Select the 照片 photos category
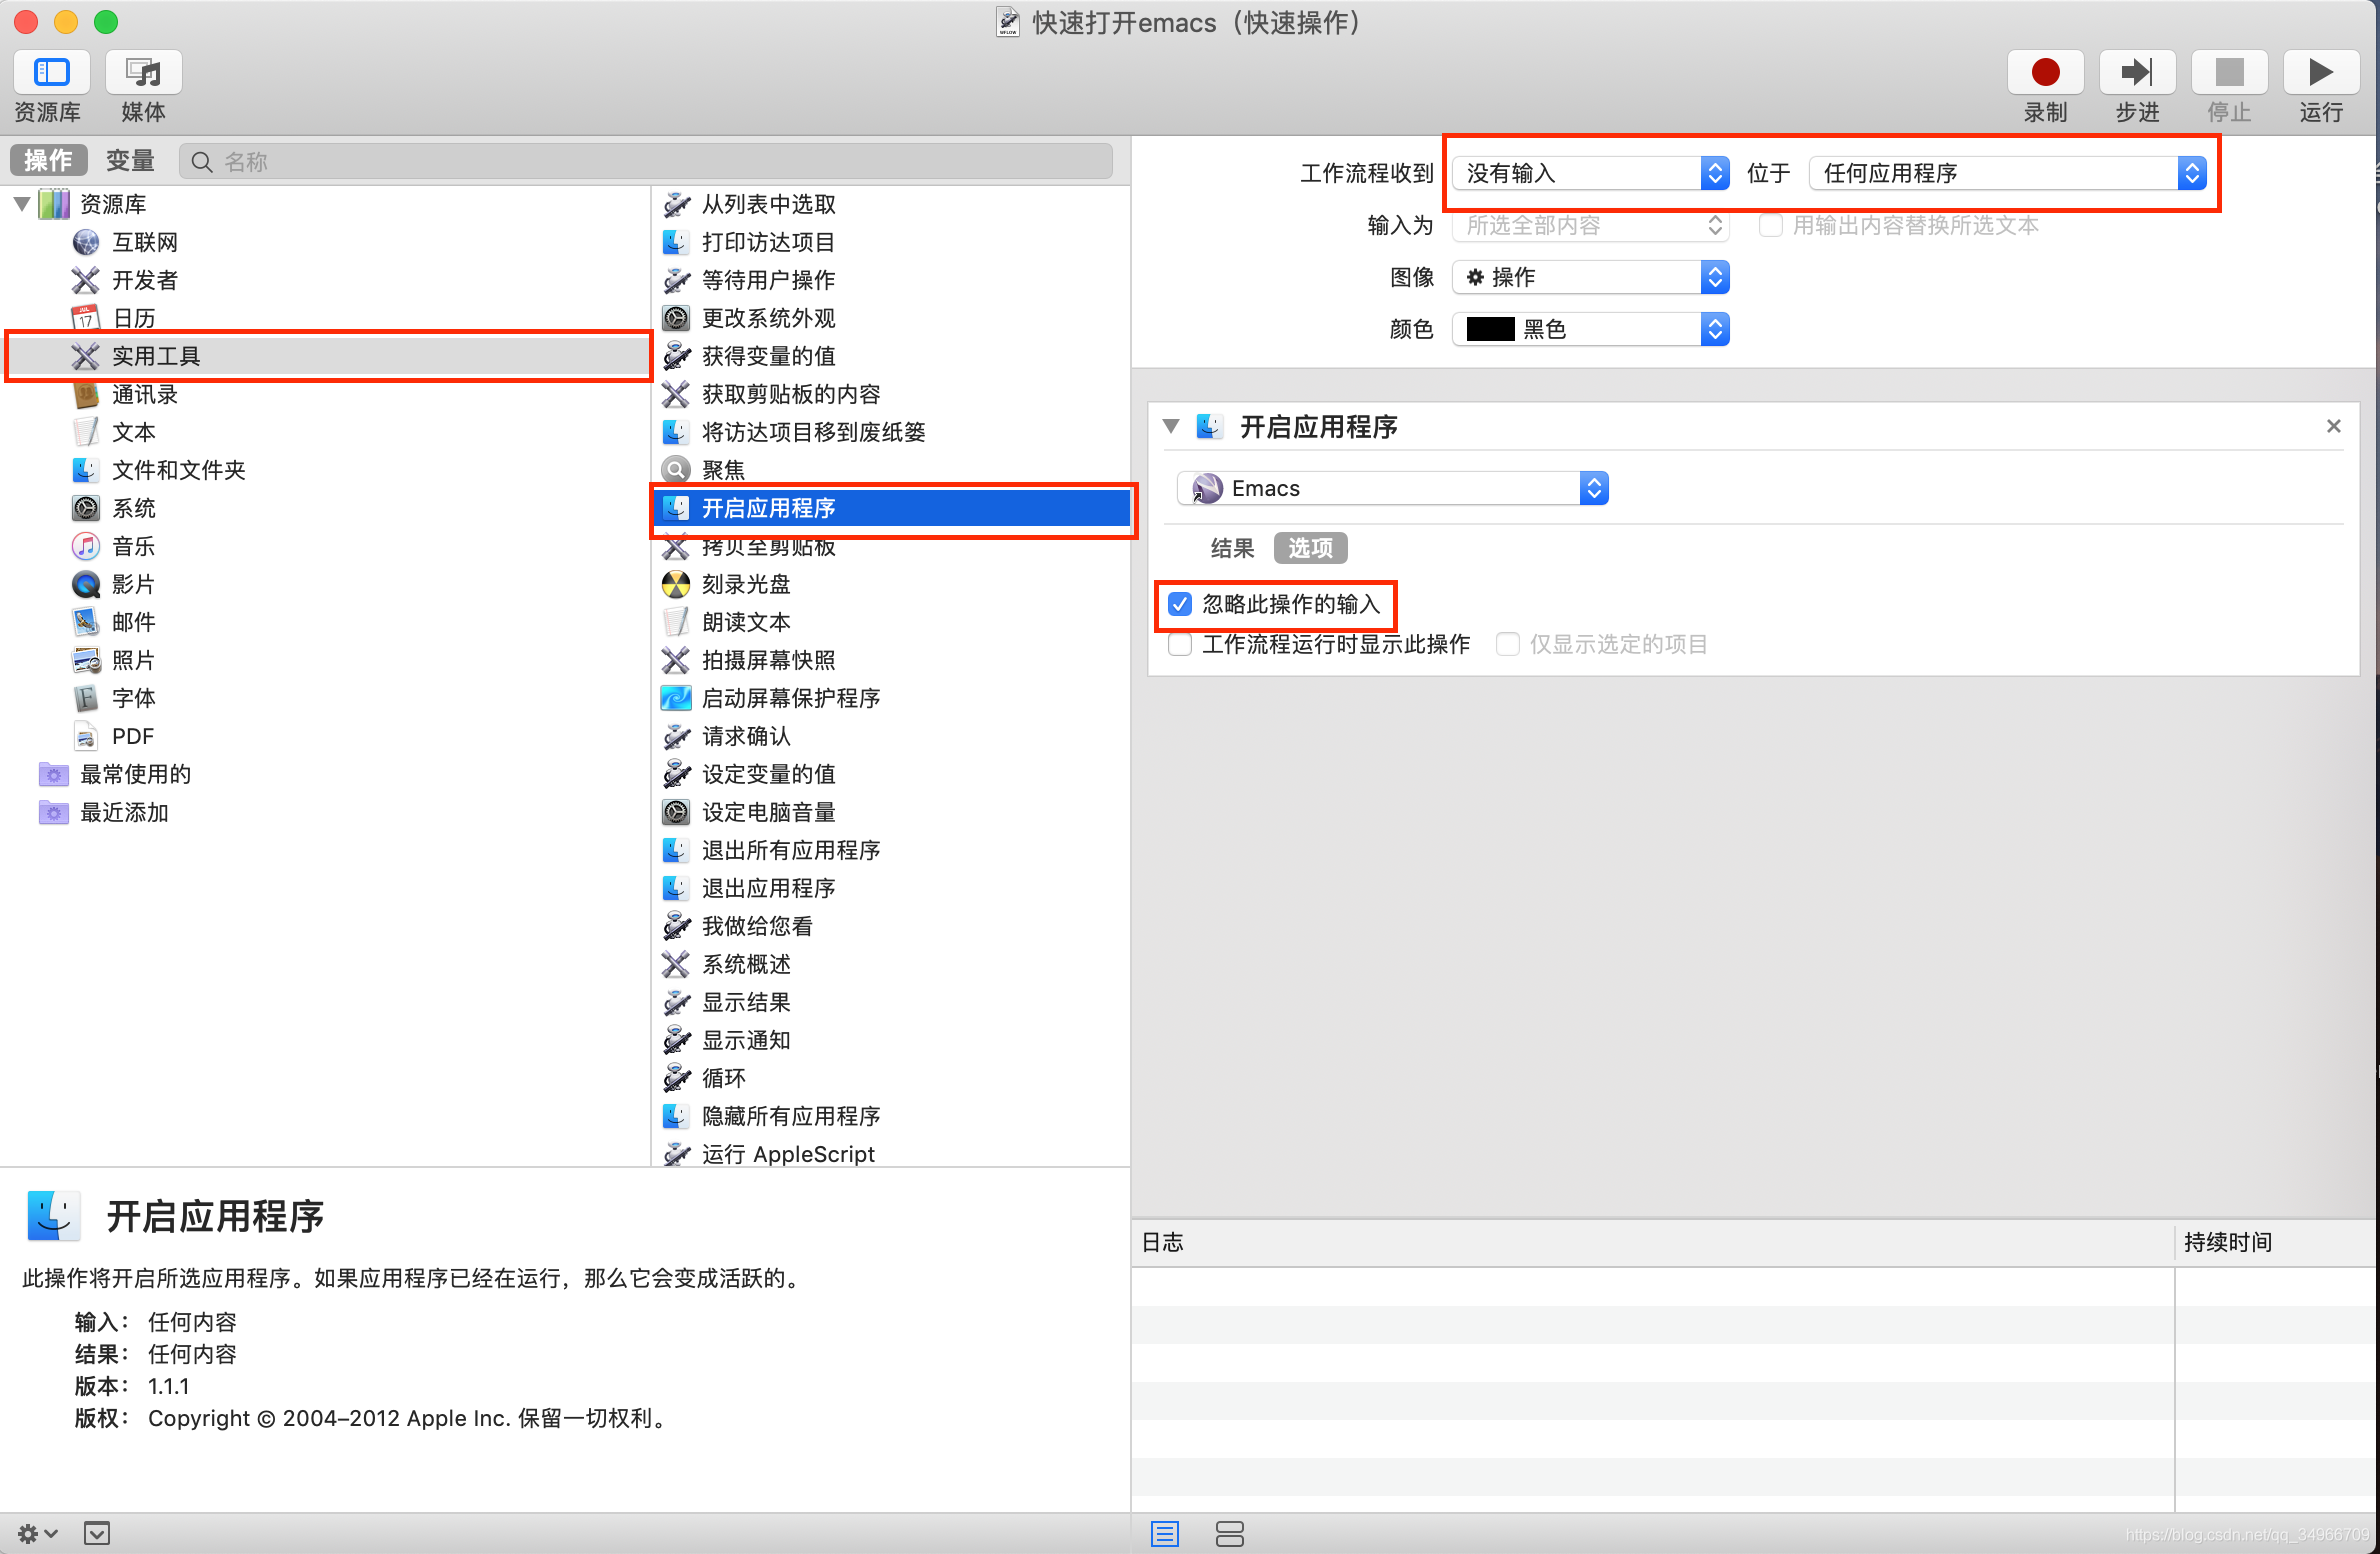Image resolution: width=2380 pixels, height=1554 pixels. pyautogui.click(x=134, y=660)
